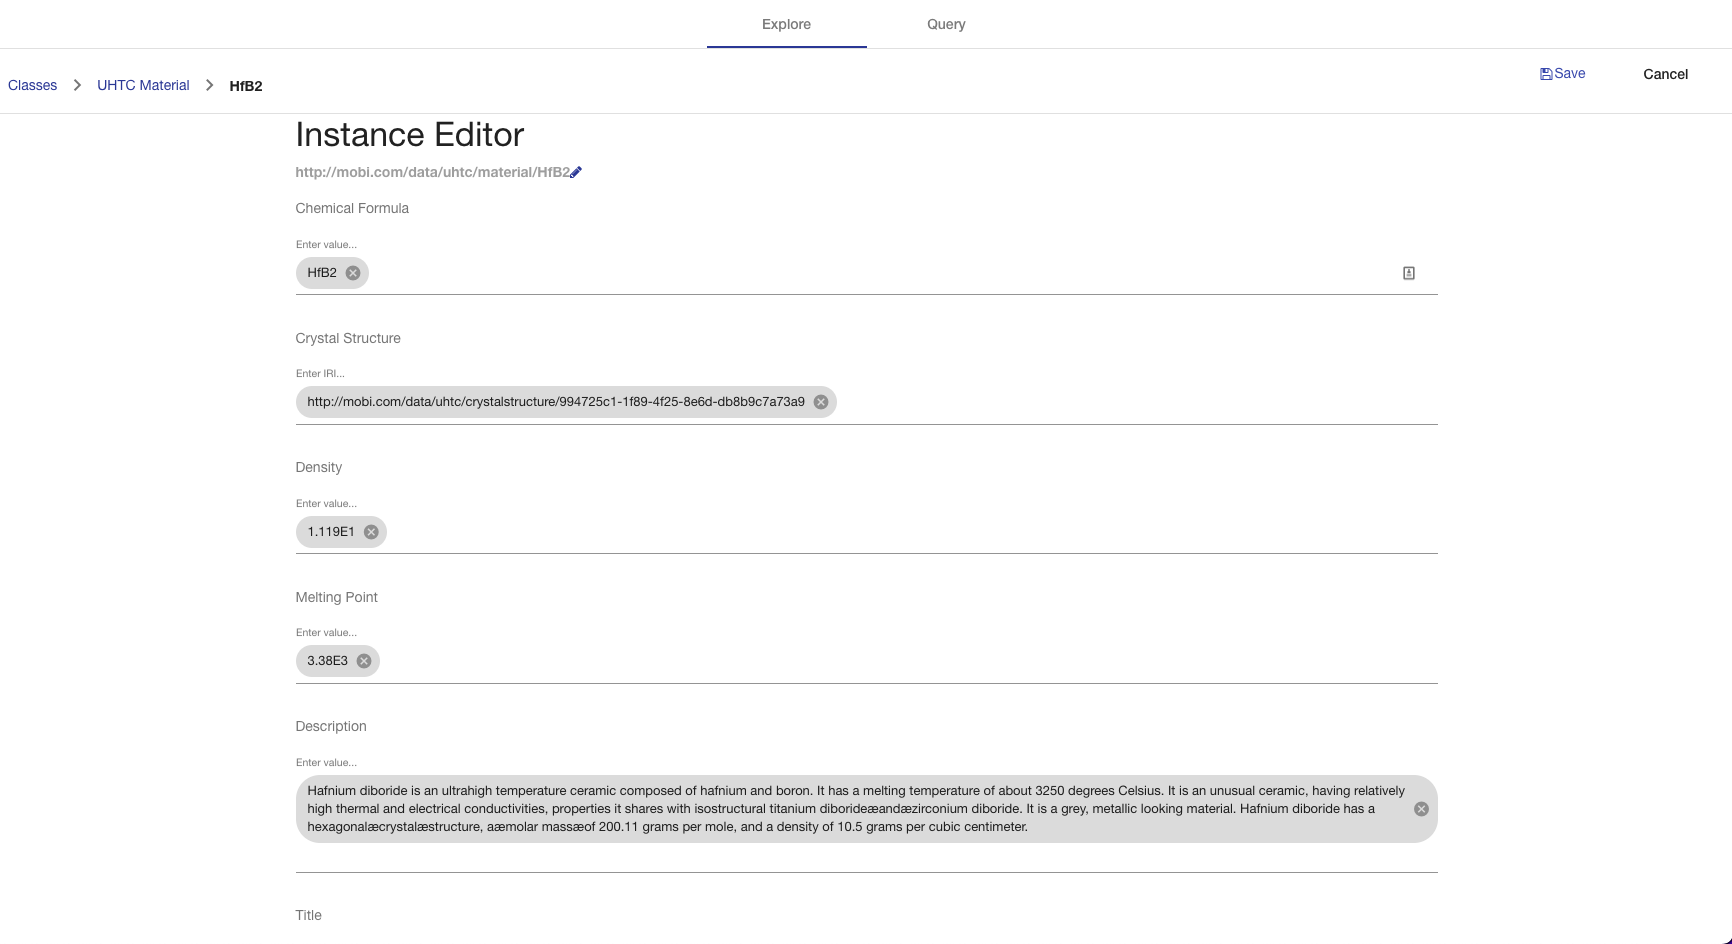Remove the 1.119E1 density value
This screenshot has height=944, width=1732.
[369, 531]
